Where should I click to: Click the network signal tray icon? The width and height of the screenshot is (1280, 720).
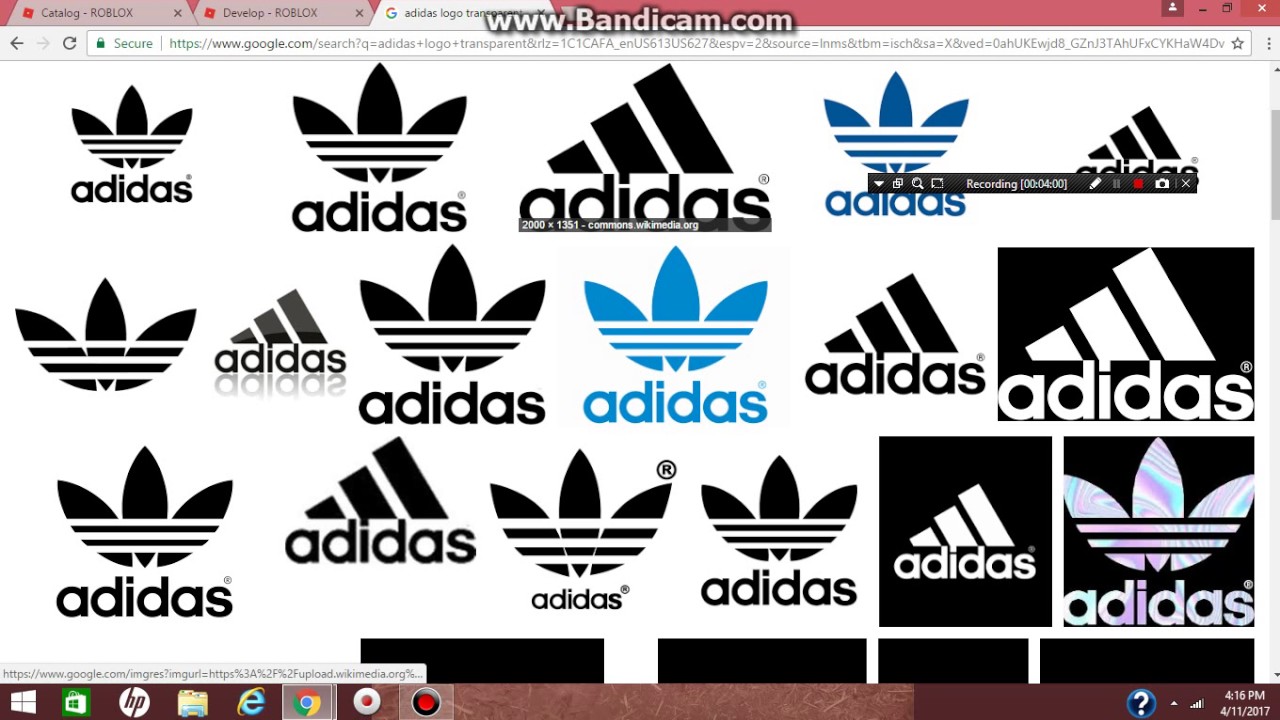click(1198, 703)
